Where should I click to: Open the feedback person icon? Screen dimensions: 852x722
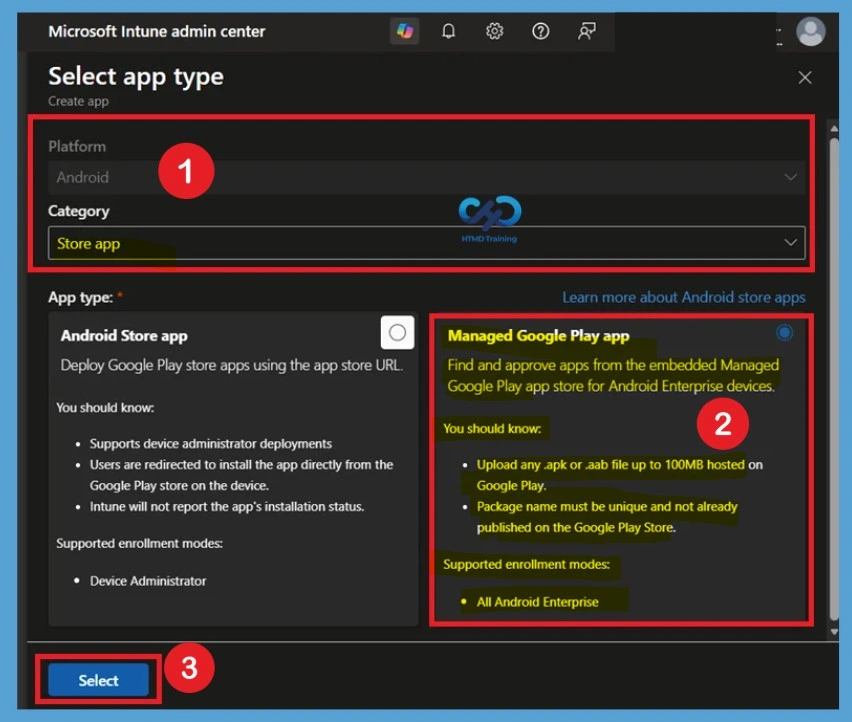click(587, 31)
